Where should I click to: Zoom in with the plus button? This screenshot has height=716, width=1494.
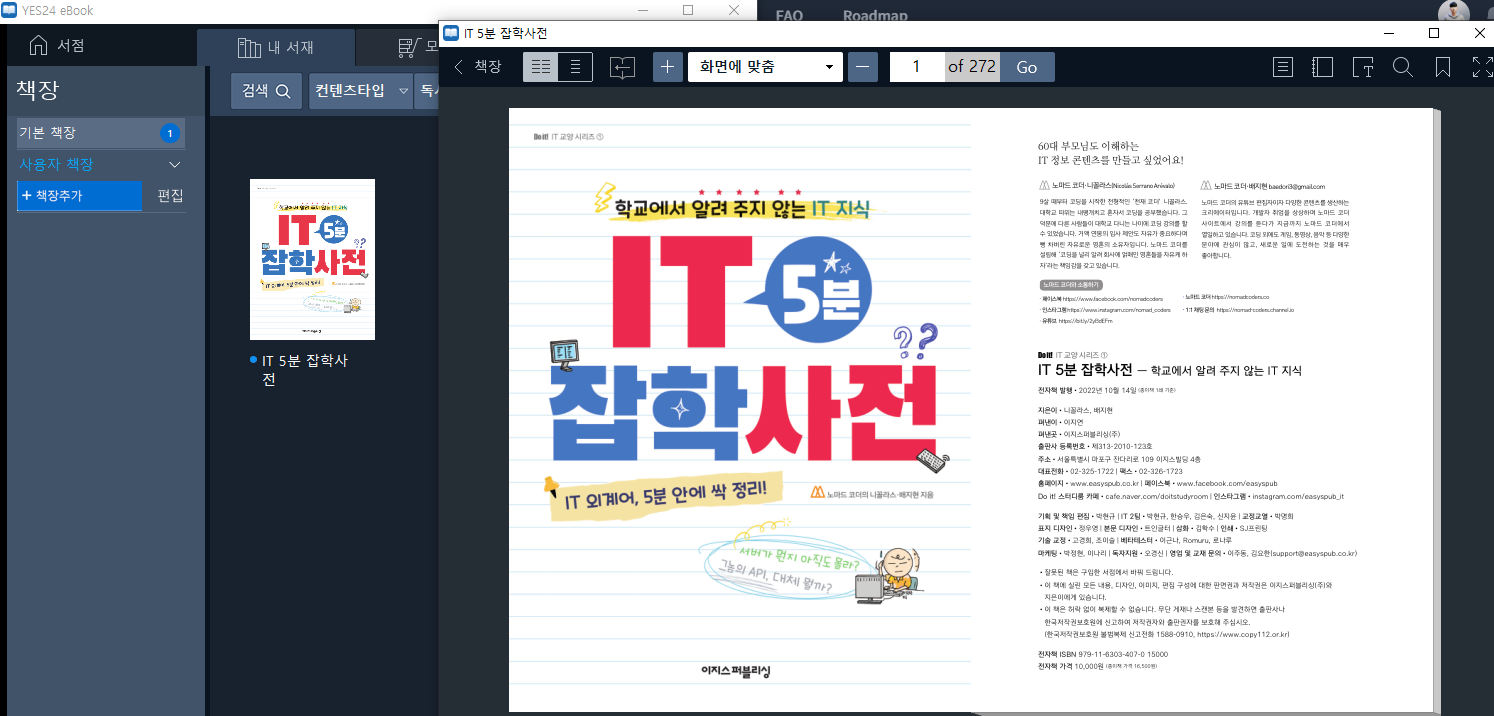(x=668, y=67)
